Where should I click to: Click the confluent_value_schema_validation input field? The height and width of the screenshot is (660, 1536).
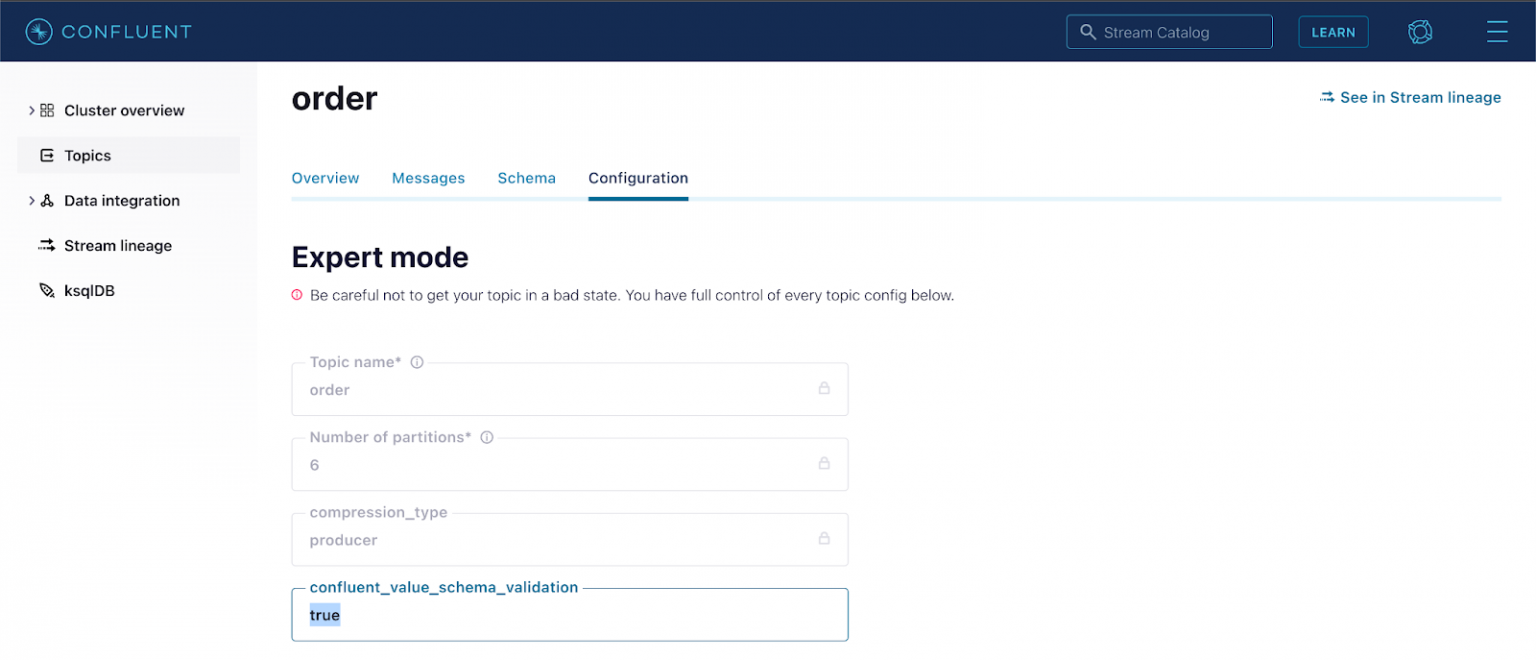[570, 616]
